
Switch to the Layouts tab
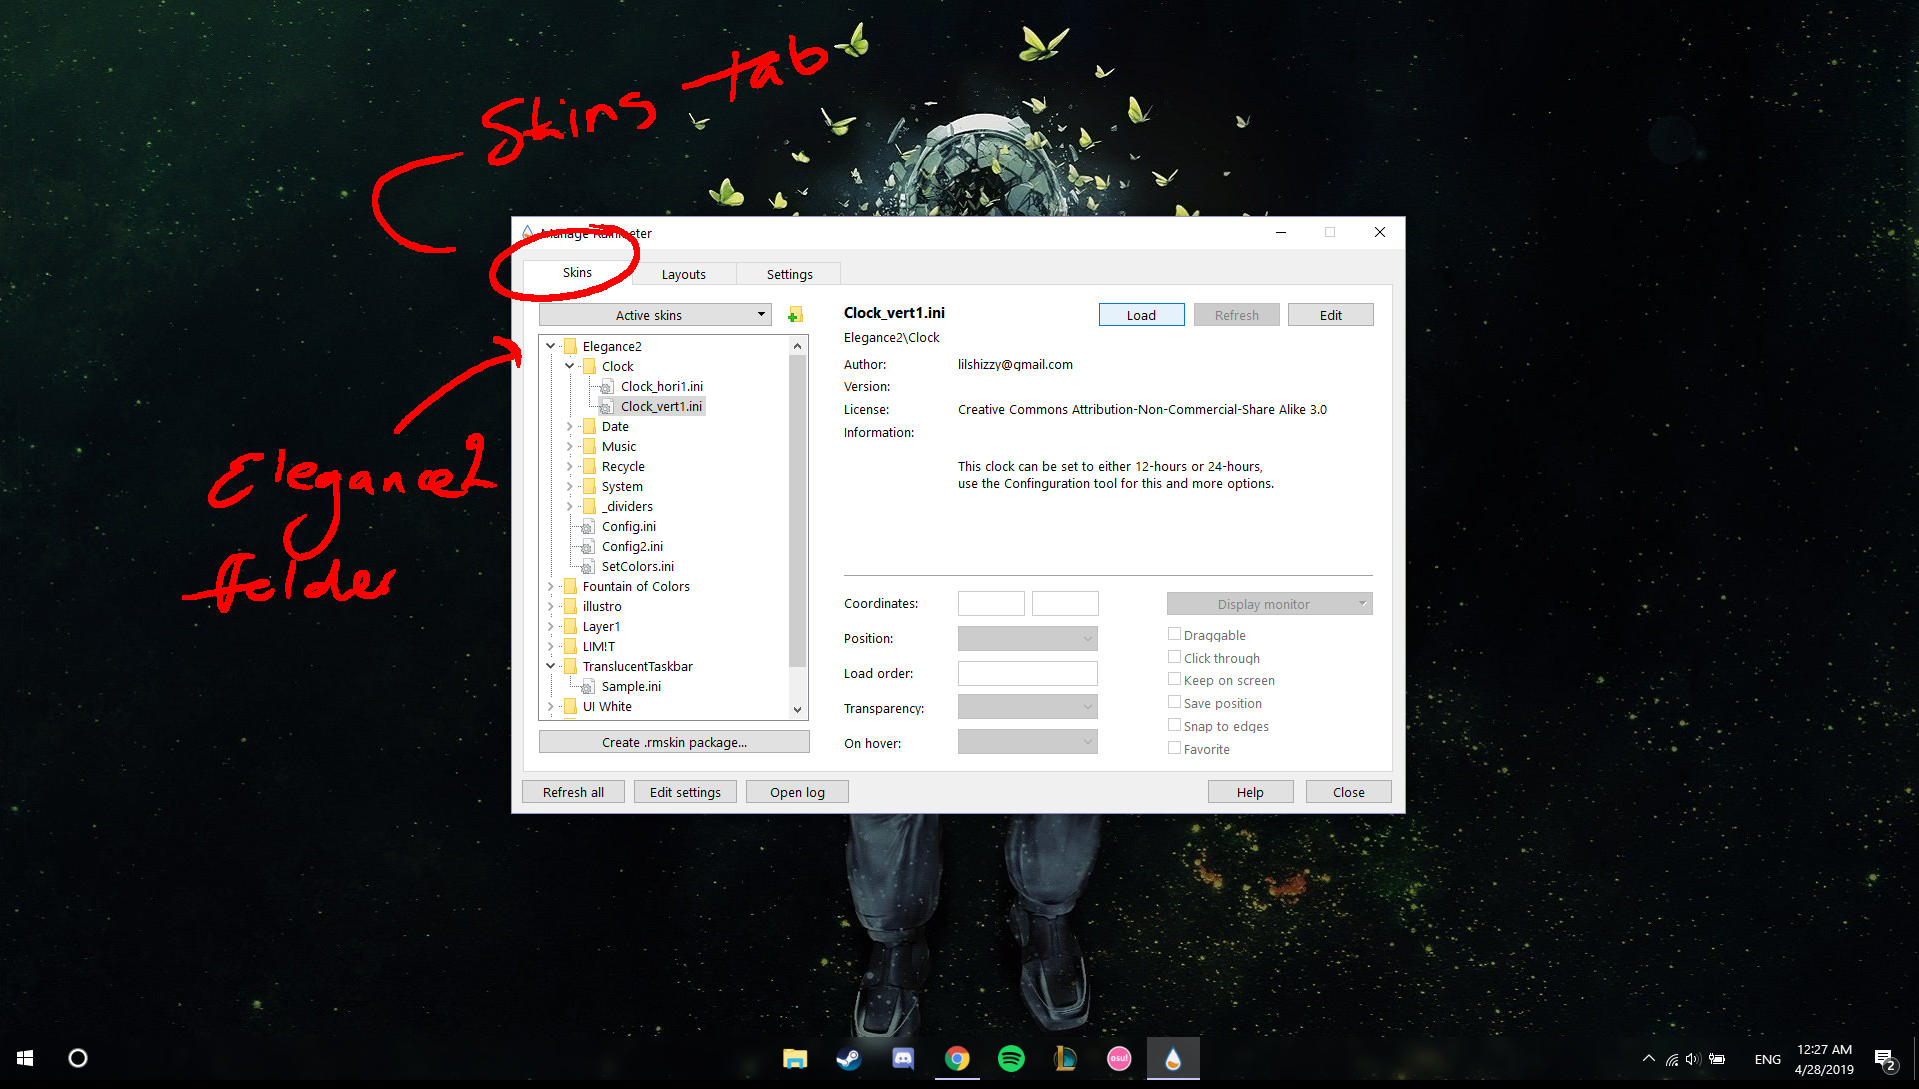click(683, 273)
